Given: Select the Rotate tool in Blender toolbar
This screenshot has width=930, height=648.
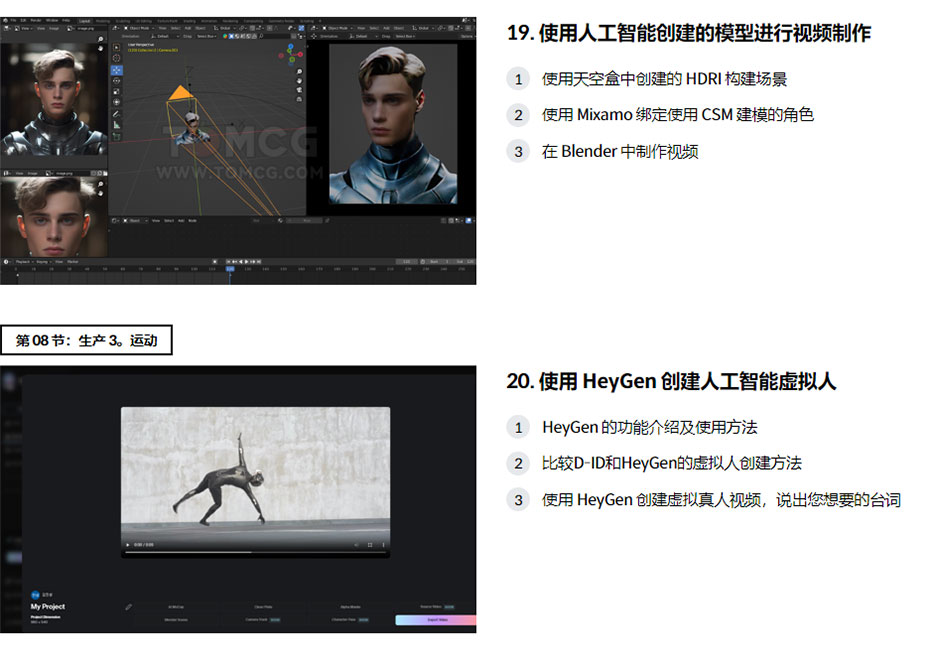Looking at the screenshot, I should [x=117, y=81].
